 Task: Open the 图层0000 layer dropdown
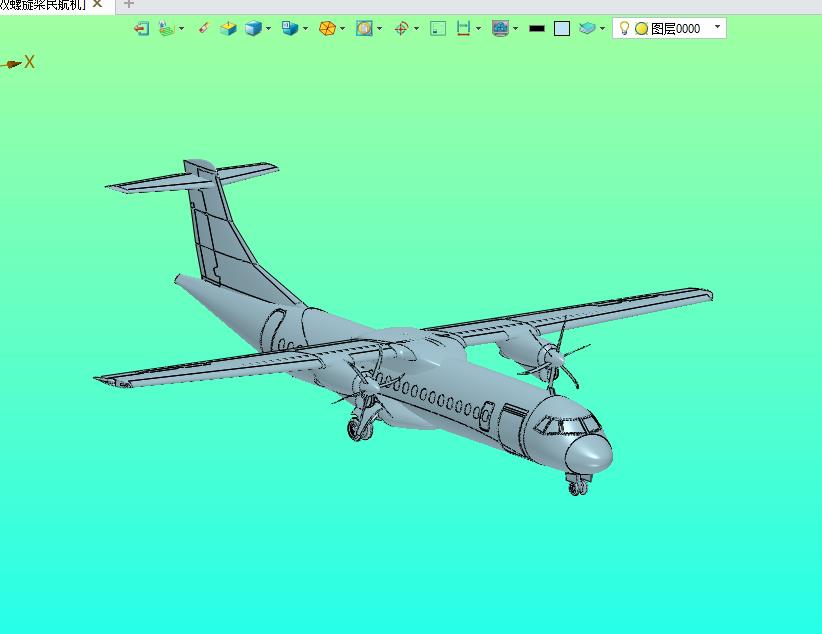[x=717, y=26]
